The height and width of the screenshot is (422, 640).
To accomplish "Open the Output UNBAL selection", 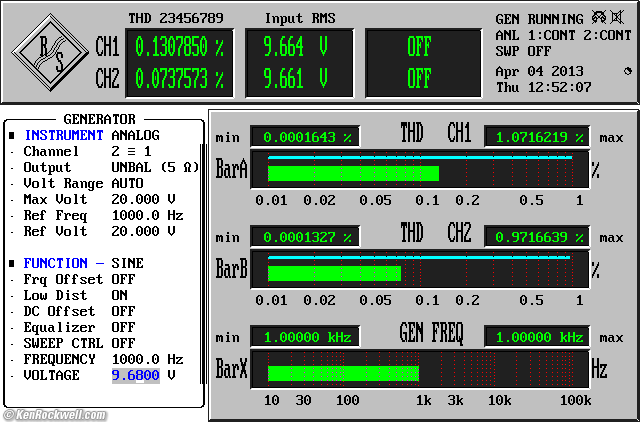I will point(147,167).
